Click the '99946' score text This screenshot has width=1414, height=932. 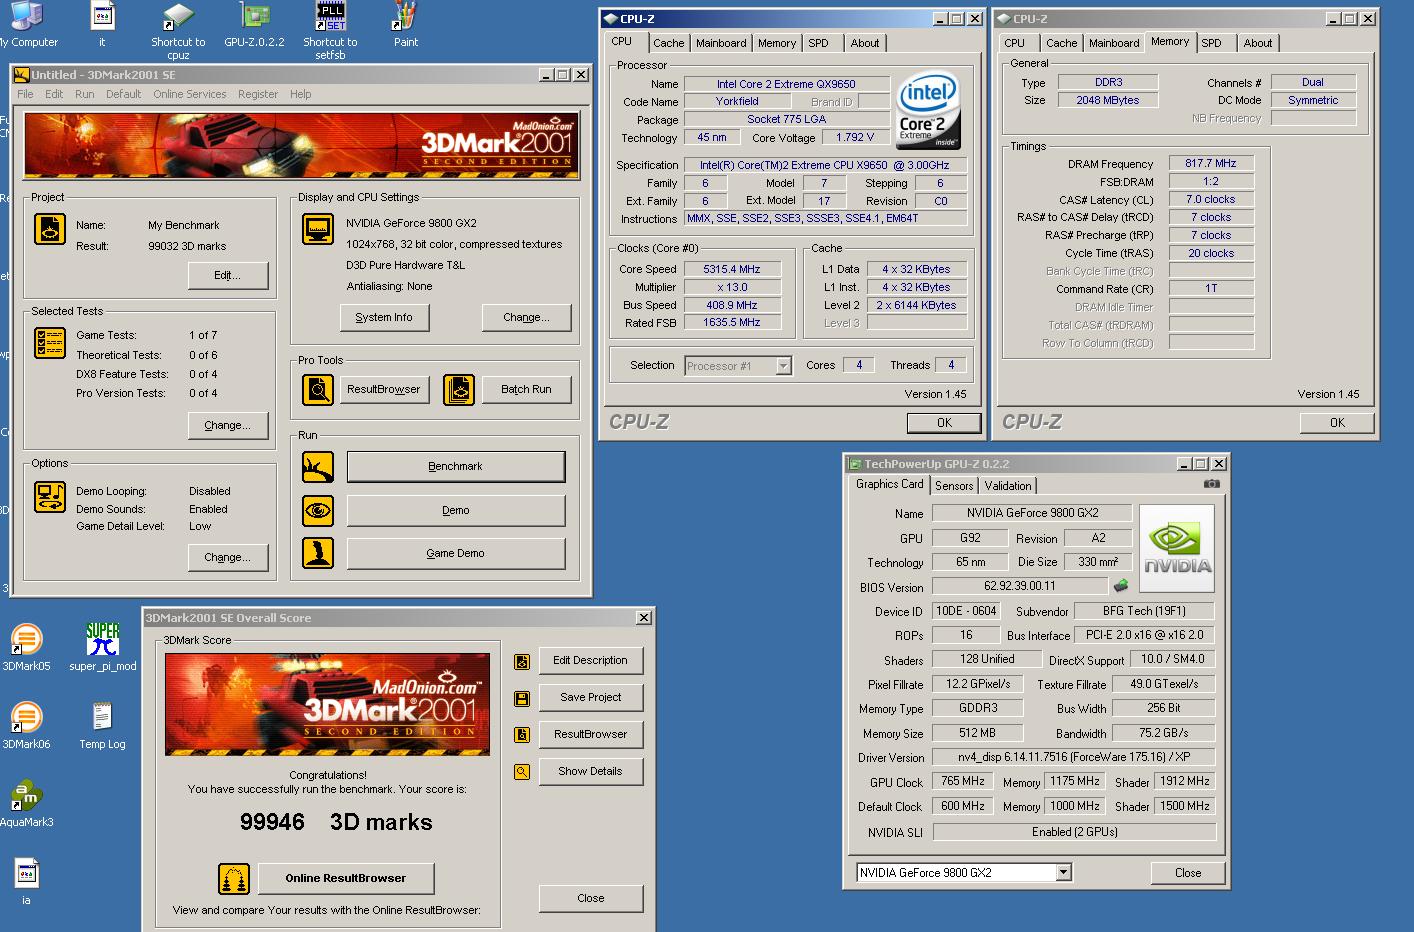272,823
